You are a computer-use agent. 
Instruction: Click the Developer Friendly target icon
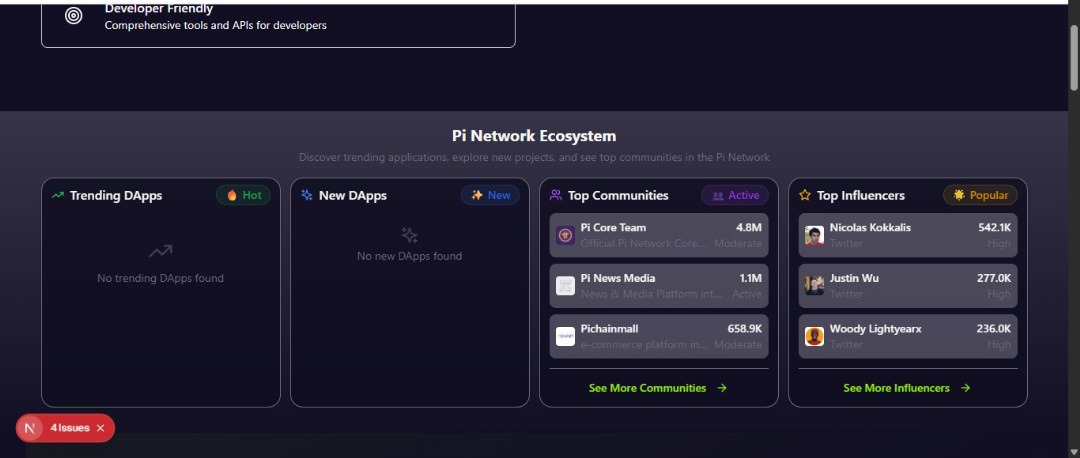74,16
